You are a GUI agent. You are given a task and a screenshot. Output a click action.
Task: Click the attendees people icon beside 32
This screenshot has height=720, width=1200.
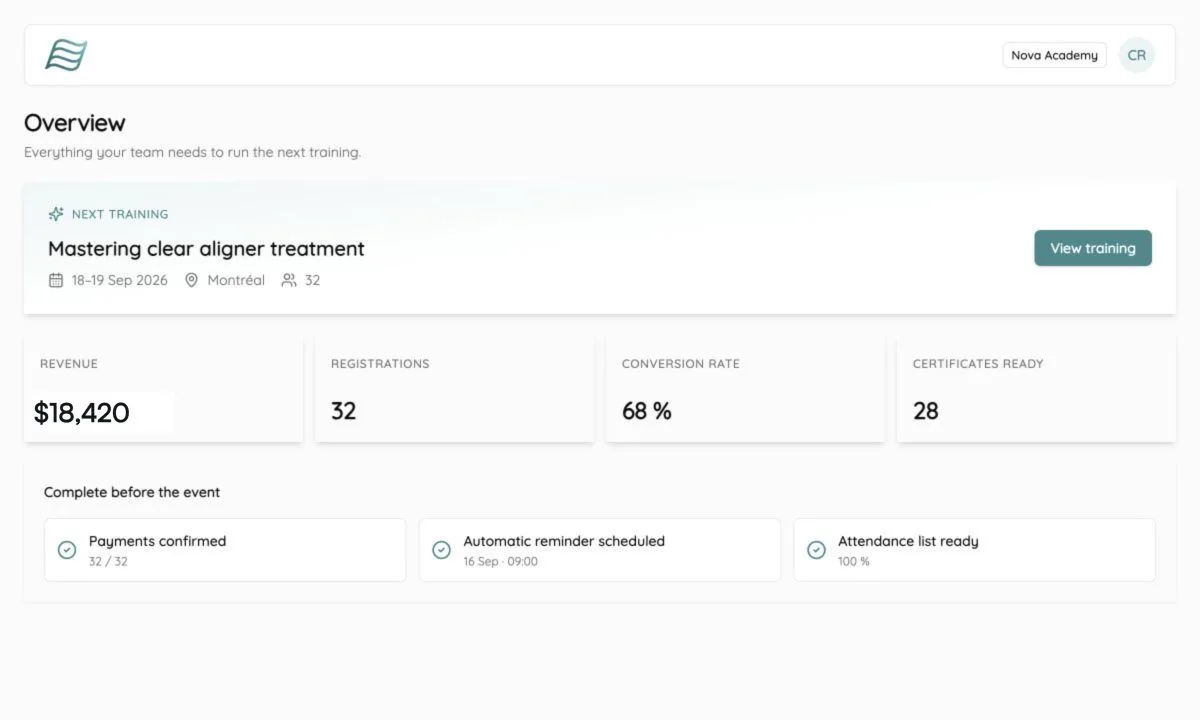point(289,280)
